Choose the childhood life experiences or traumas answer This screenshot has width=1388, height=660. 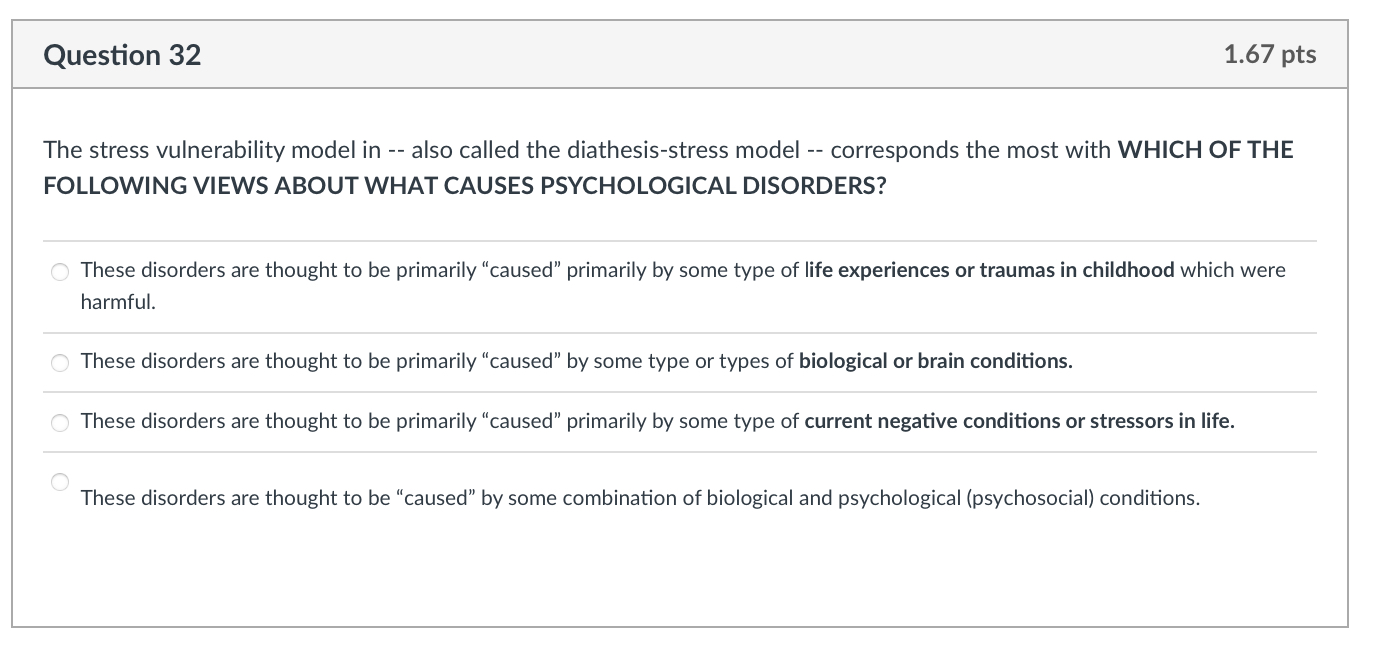tap(60, 271)
